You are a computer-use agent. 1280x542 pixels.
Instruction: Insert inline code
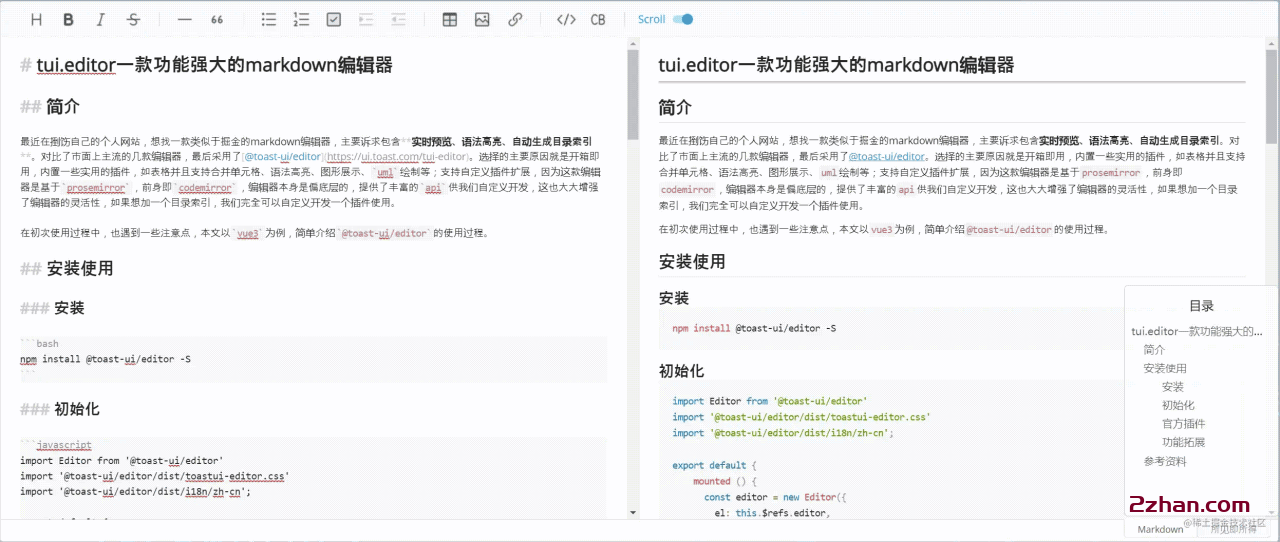click(566, 19)
